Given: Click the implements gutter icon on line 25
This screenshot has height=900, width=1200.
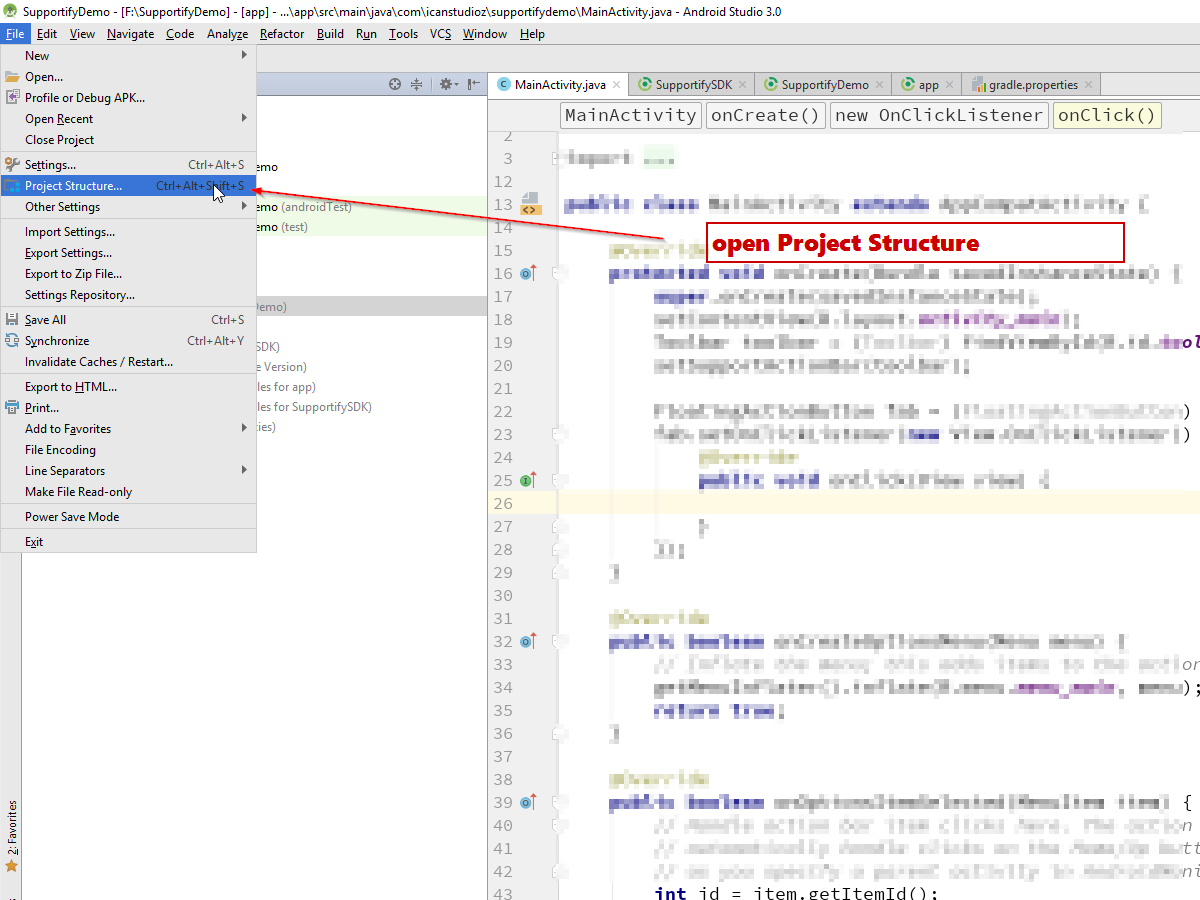Looking at the screenshot, I should click(x=529, y=481).
